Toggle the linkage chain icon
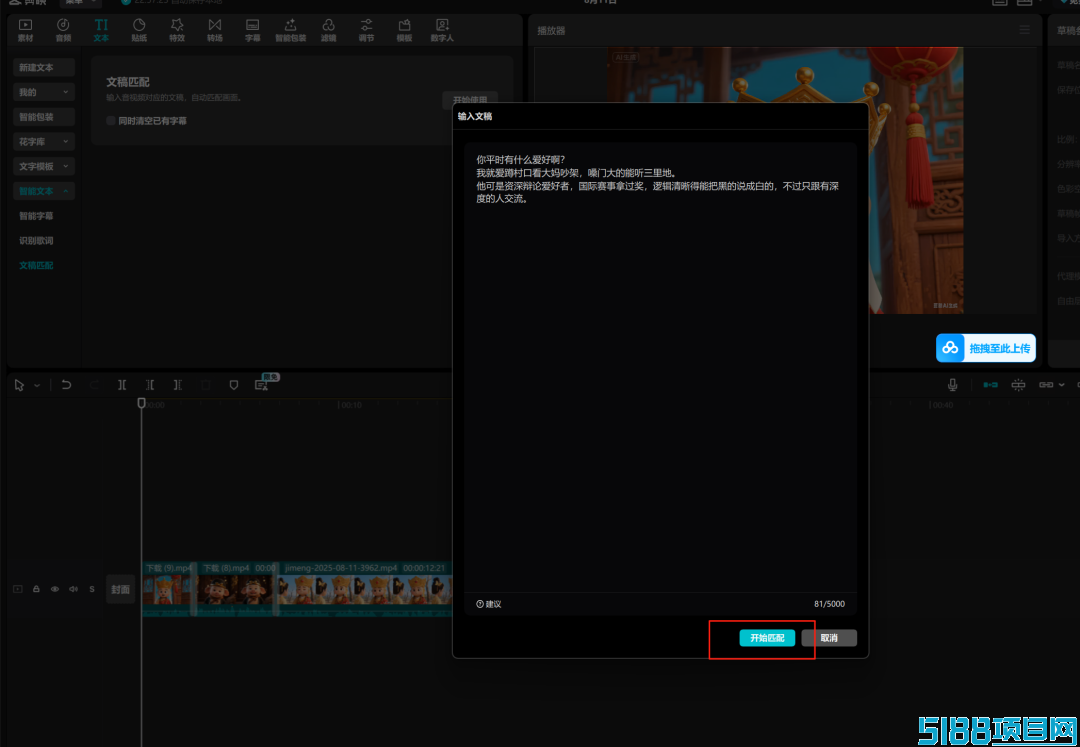1080x747 pixels. [1046, 385]
